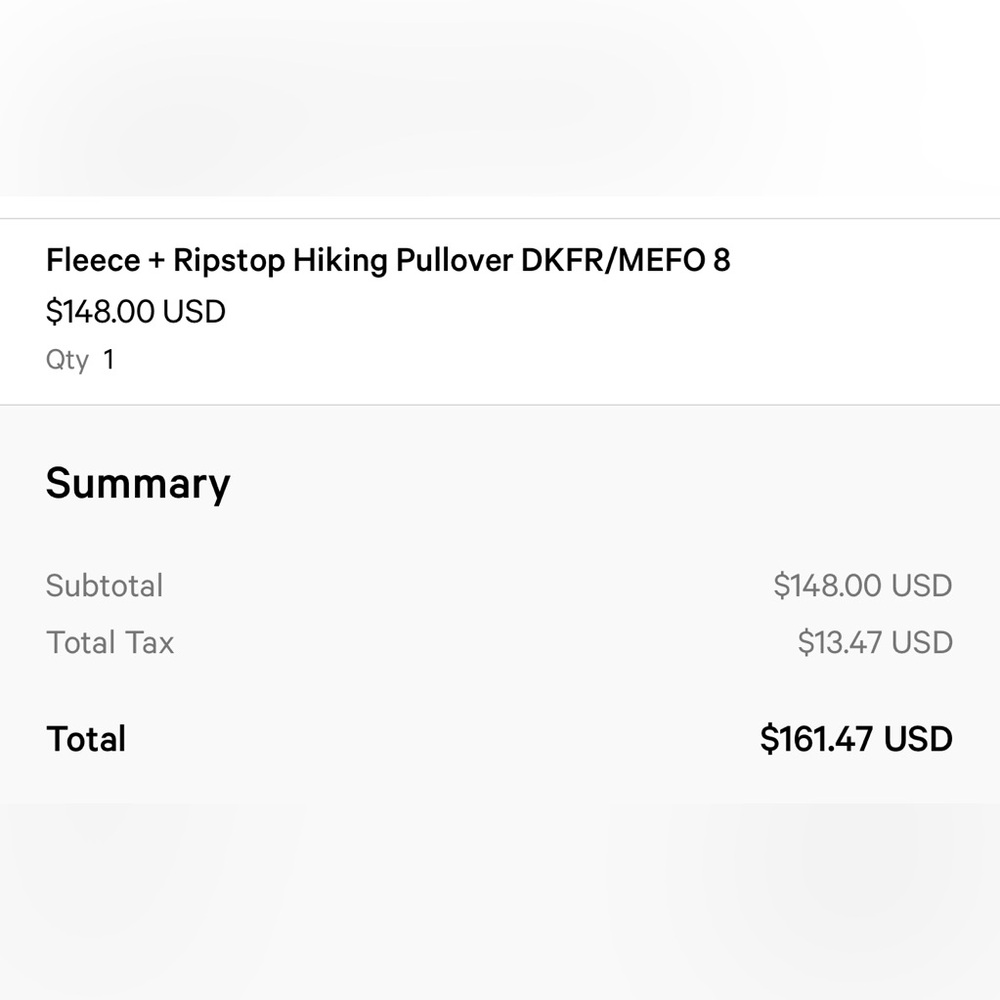This screenshot has width=1000, height=1000.
Task: Click the plus sign in product title
Action: tap(156, 261)
